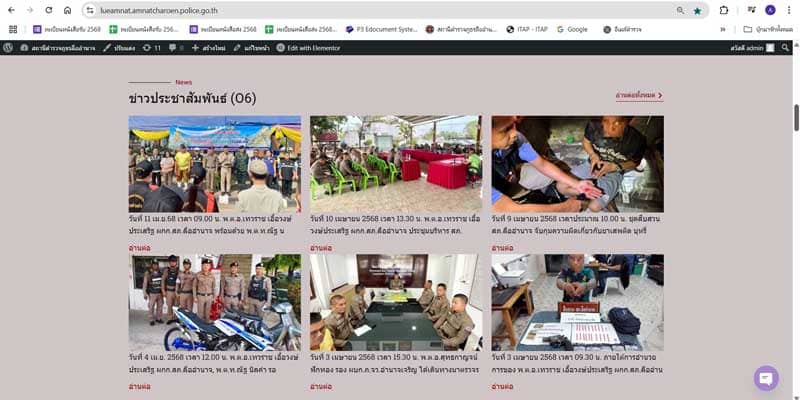800x400 pixels.
Task: Open the Google bookmark
Action: 571,29
